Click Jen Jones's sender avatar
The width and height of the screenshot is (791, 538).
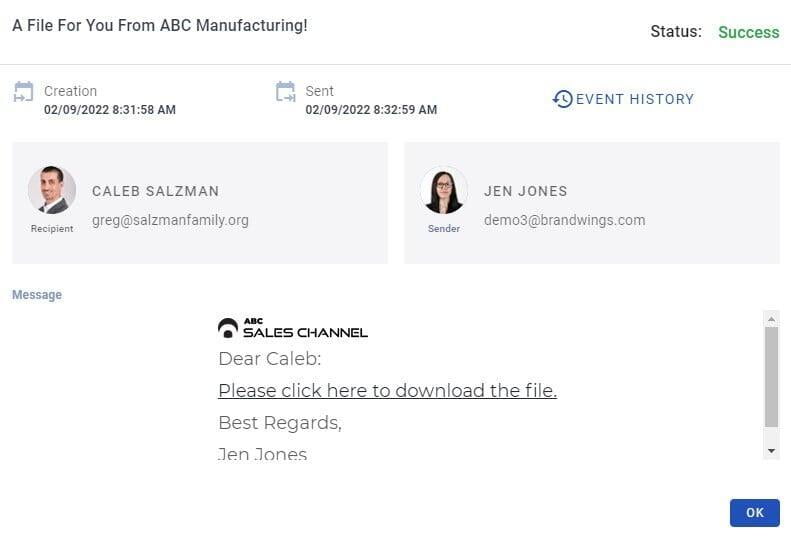point(444,190)
